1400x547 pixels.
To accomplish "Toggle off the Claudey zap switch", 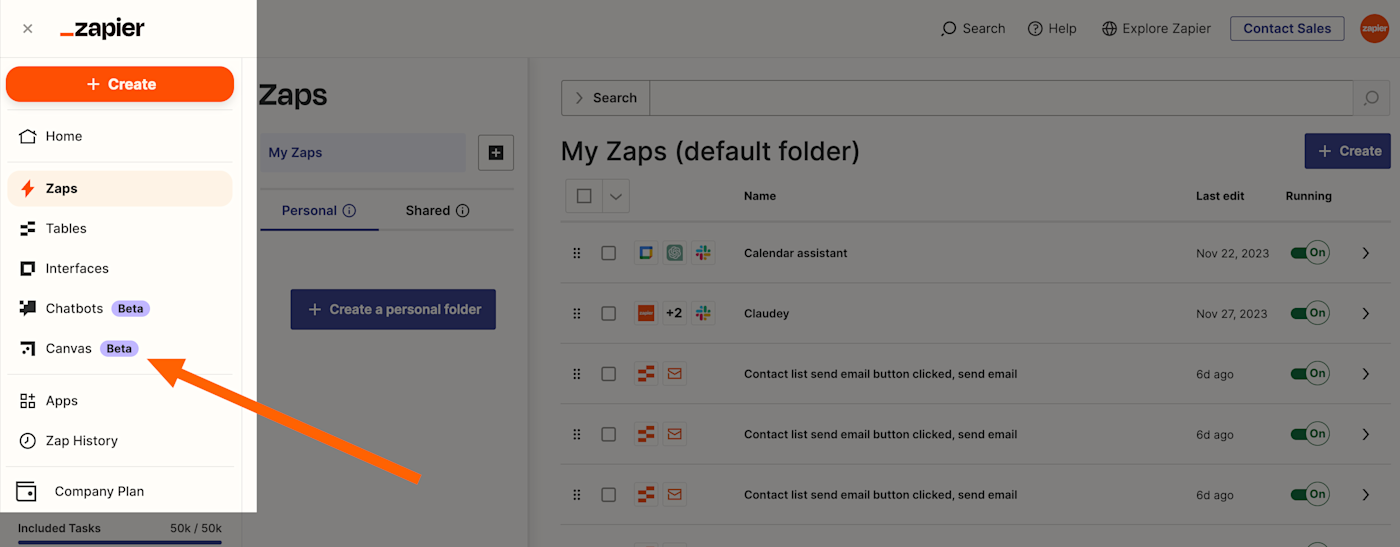I will point(1309,313).
